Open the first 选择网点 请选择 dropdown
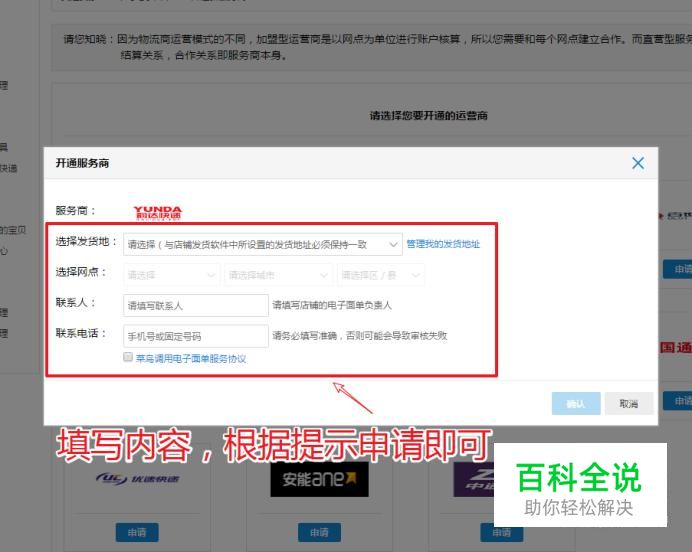The image size is (692, 552). pos(171,275)
